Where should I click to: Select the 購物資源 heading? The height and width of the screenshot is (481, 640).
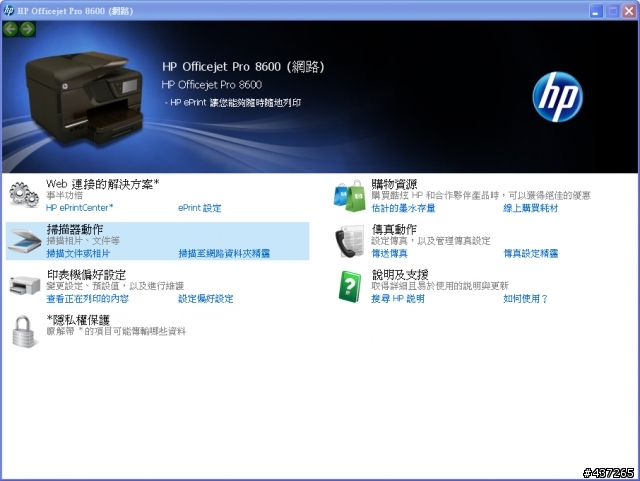click(x=394, y=184)
